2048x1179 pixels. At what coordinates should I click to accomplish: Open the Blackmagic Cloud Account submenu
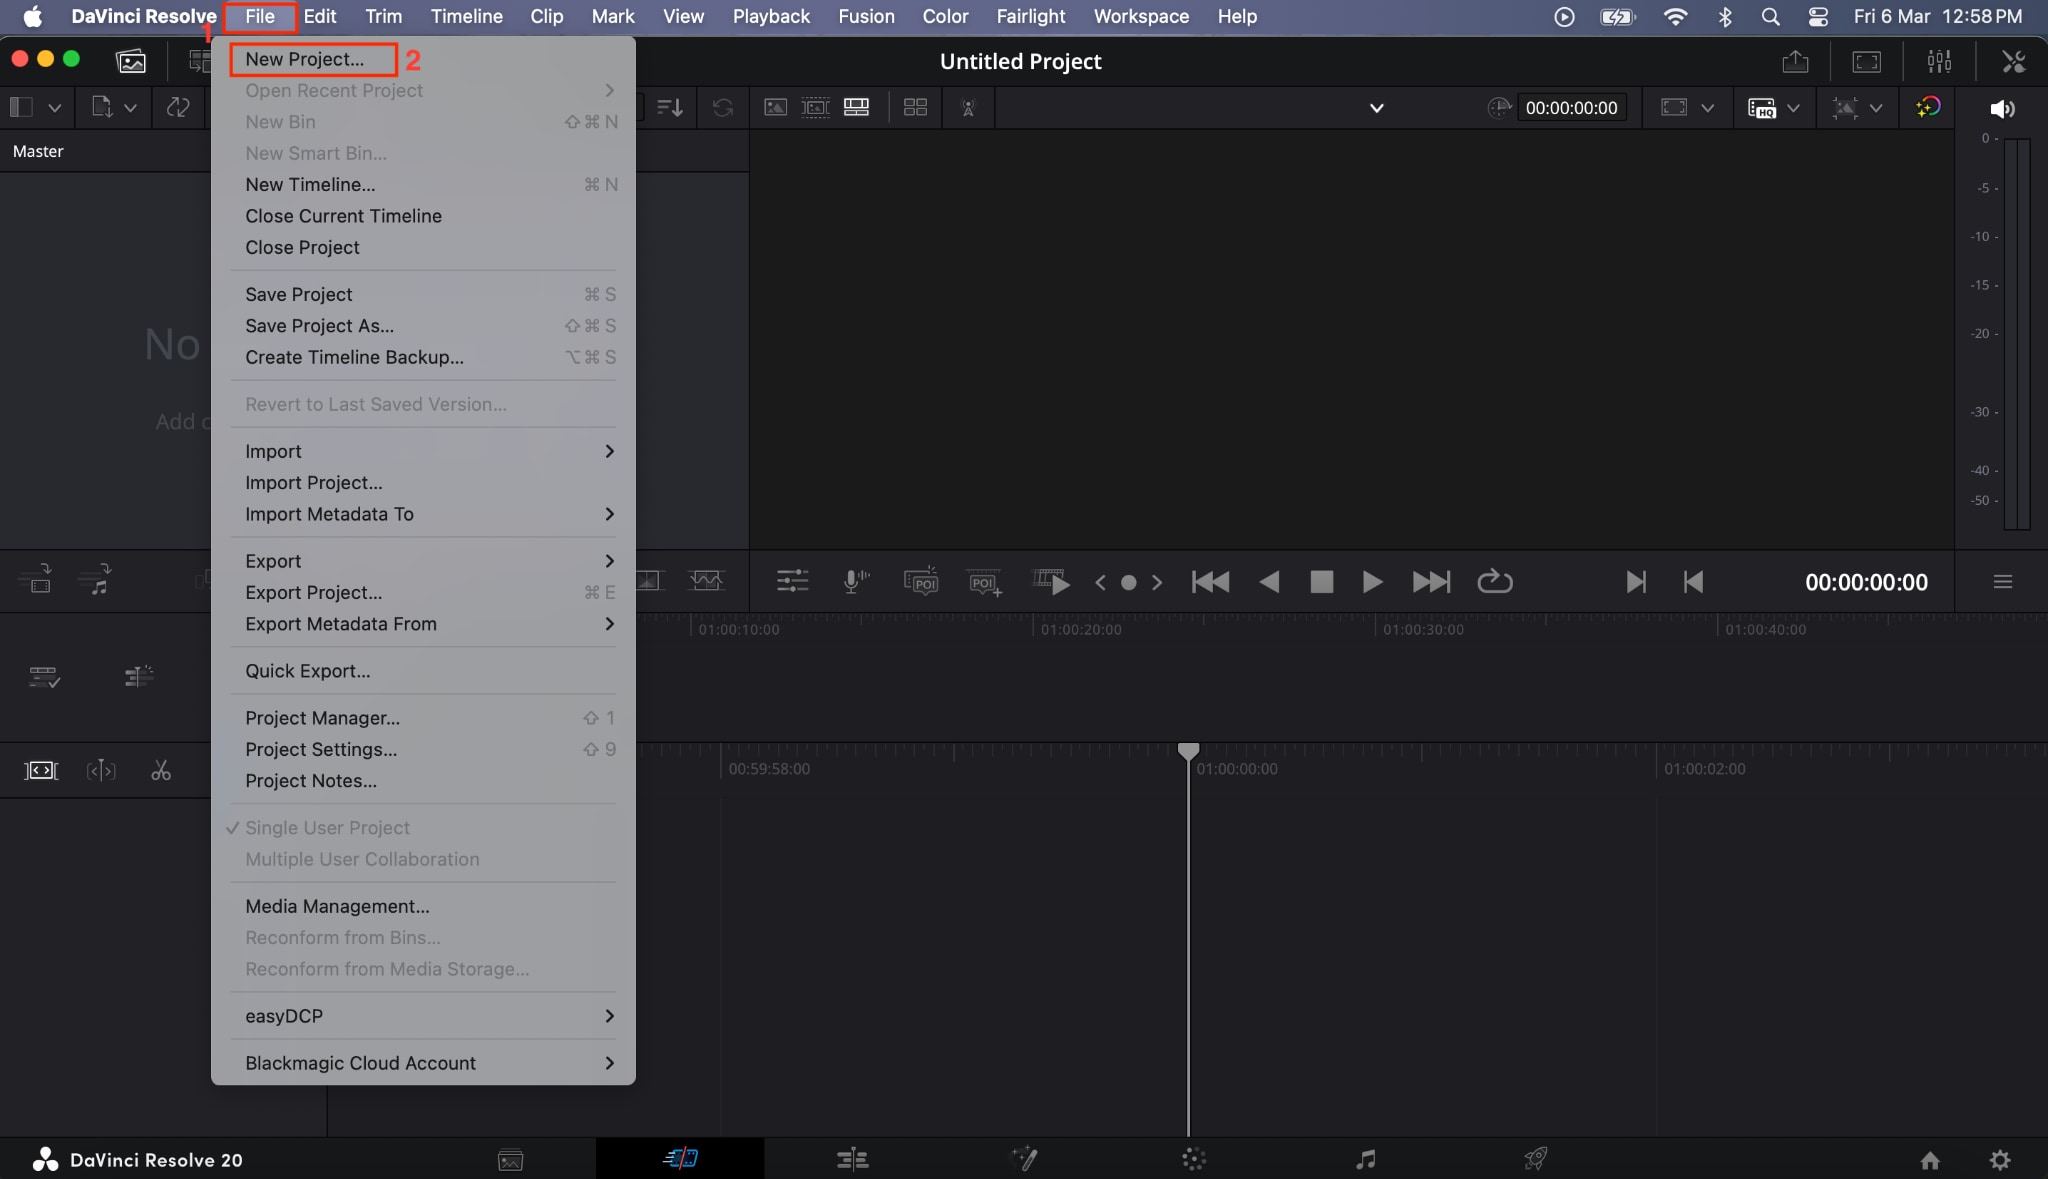tap(360, 1063)
